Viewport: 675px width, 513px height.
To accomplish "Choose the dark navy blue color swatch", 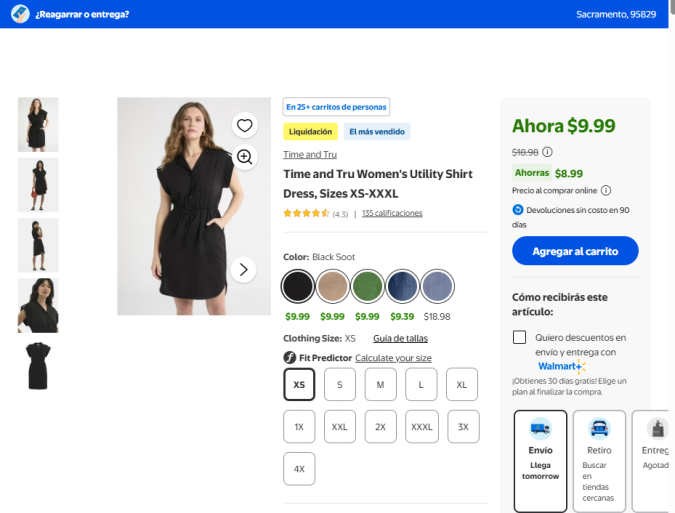I will (402, 286).
